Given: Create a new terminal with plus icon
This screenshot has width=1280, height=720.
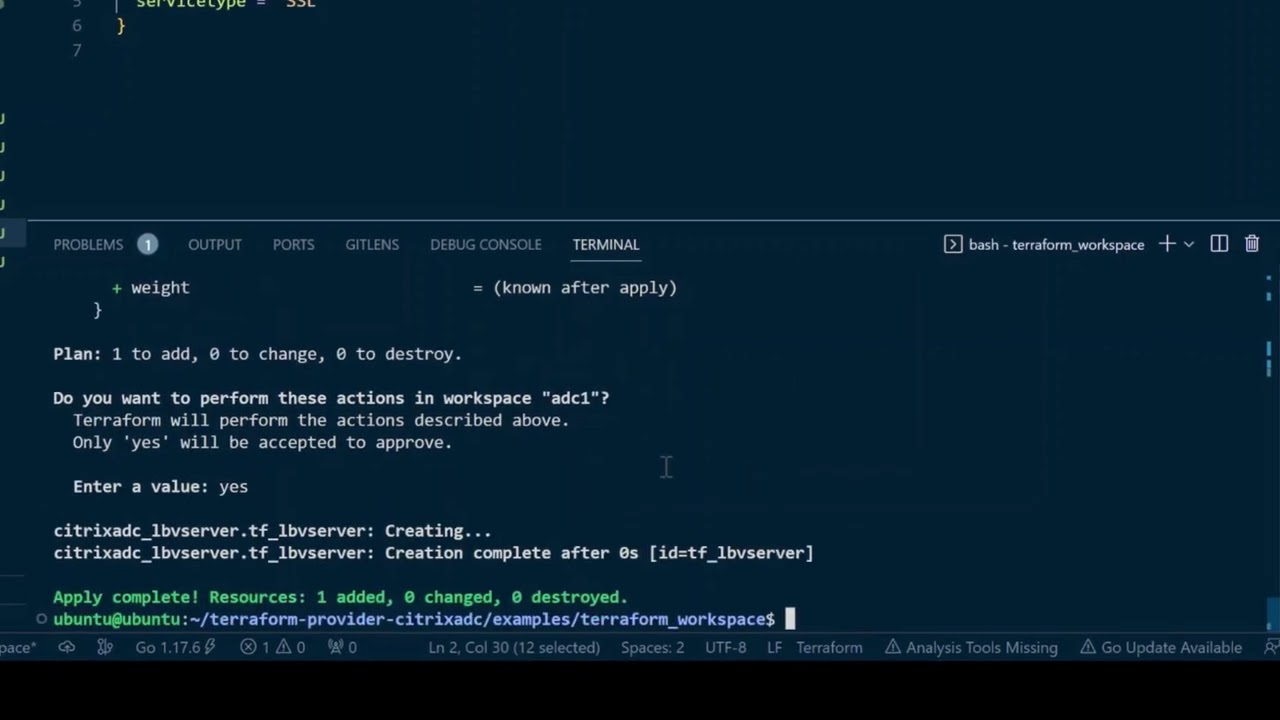Looking at the screenshot, I should tap(1166, 244).
